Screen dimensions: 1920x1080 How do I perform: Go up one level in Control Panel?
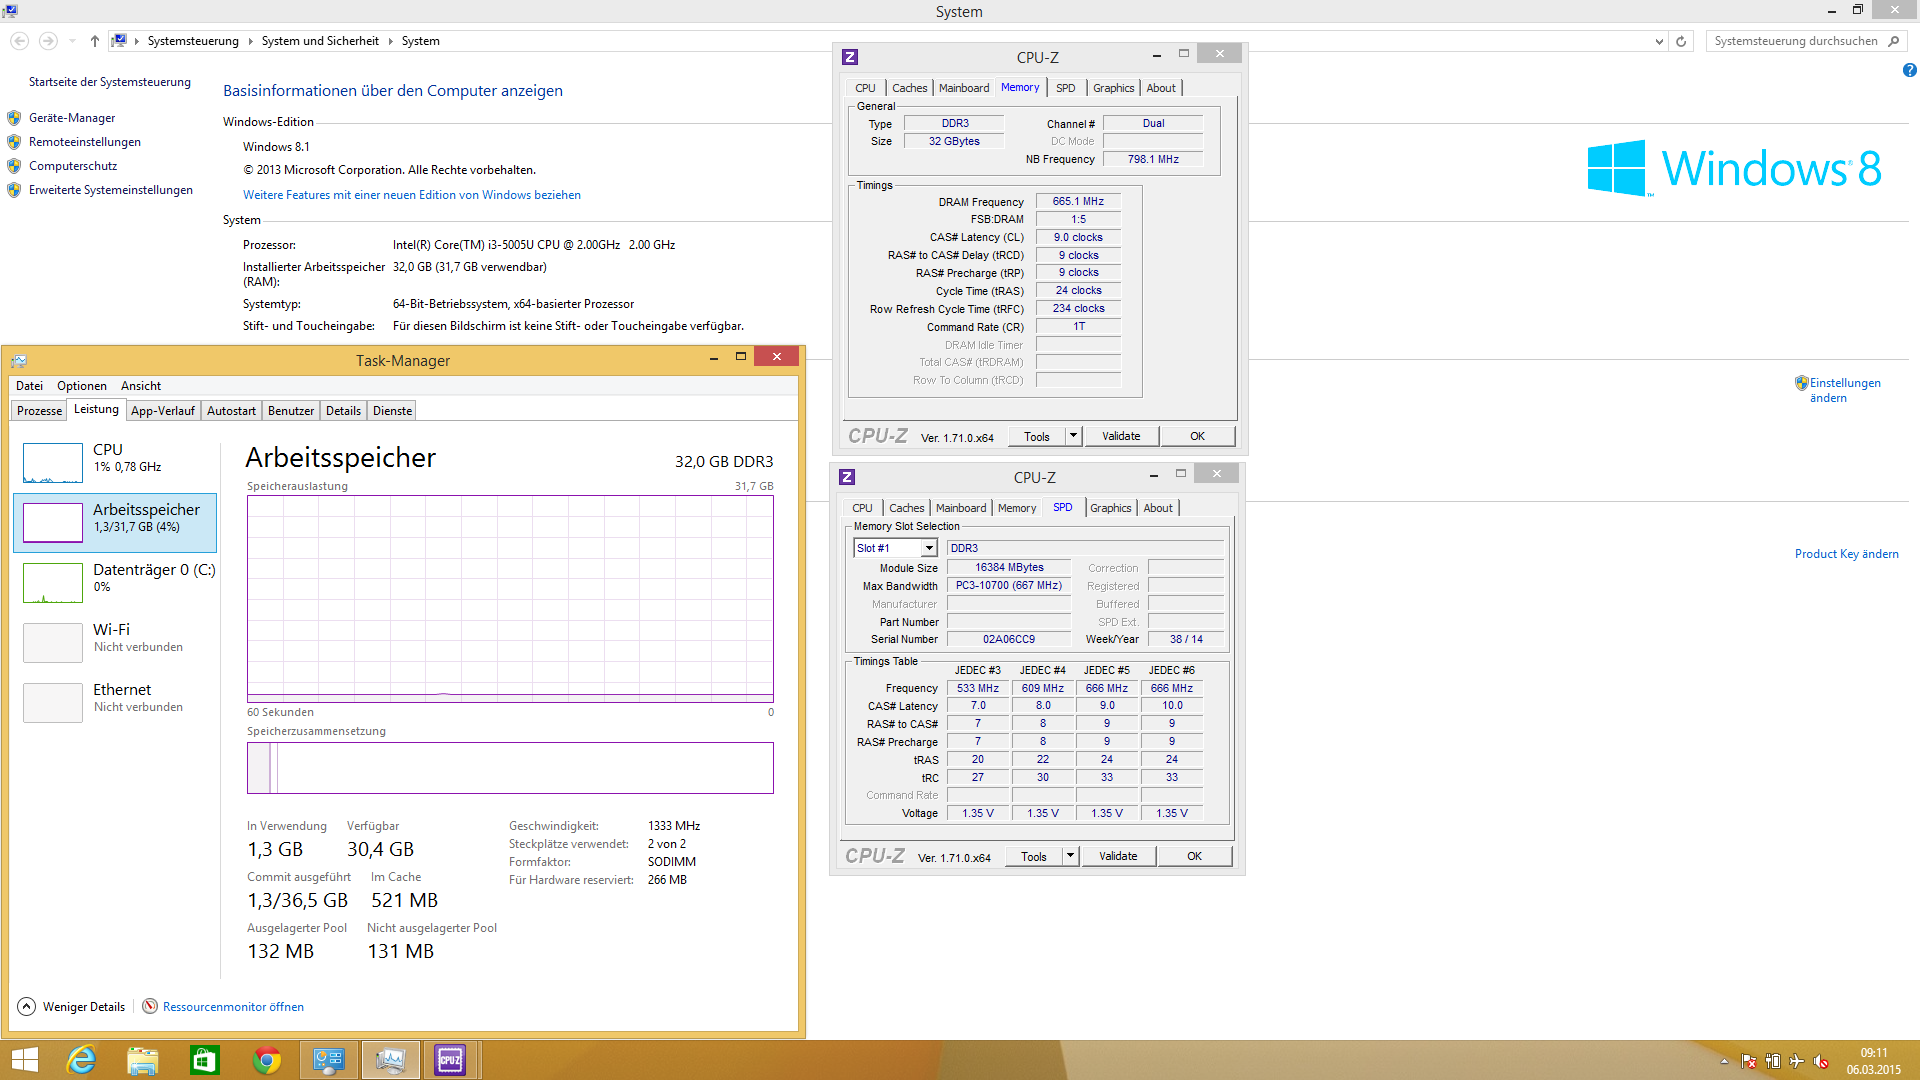point(95,41)
